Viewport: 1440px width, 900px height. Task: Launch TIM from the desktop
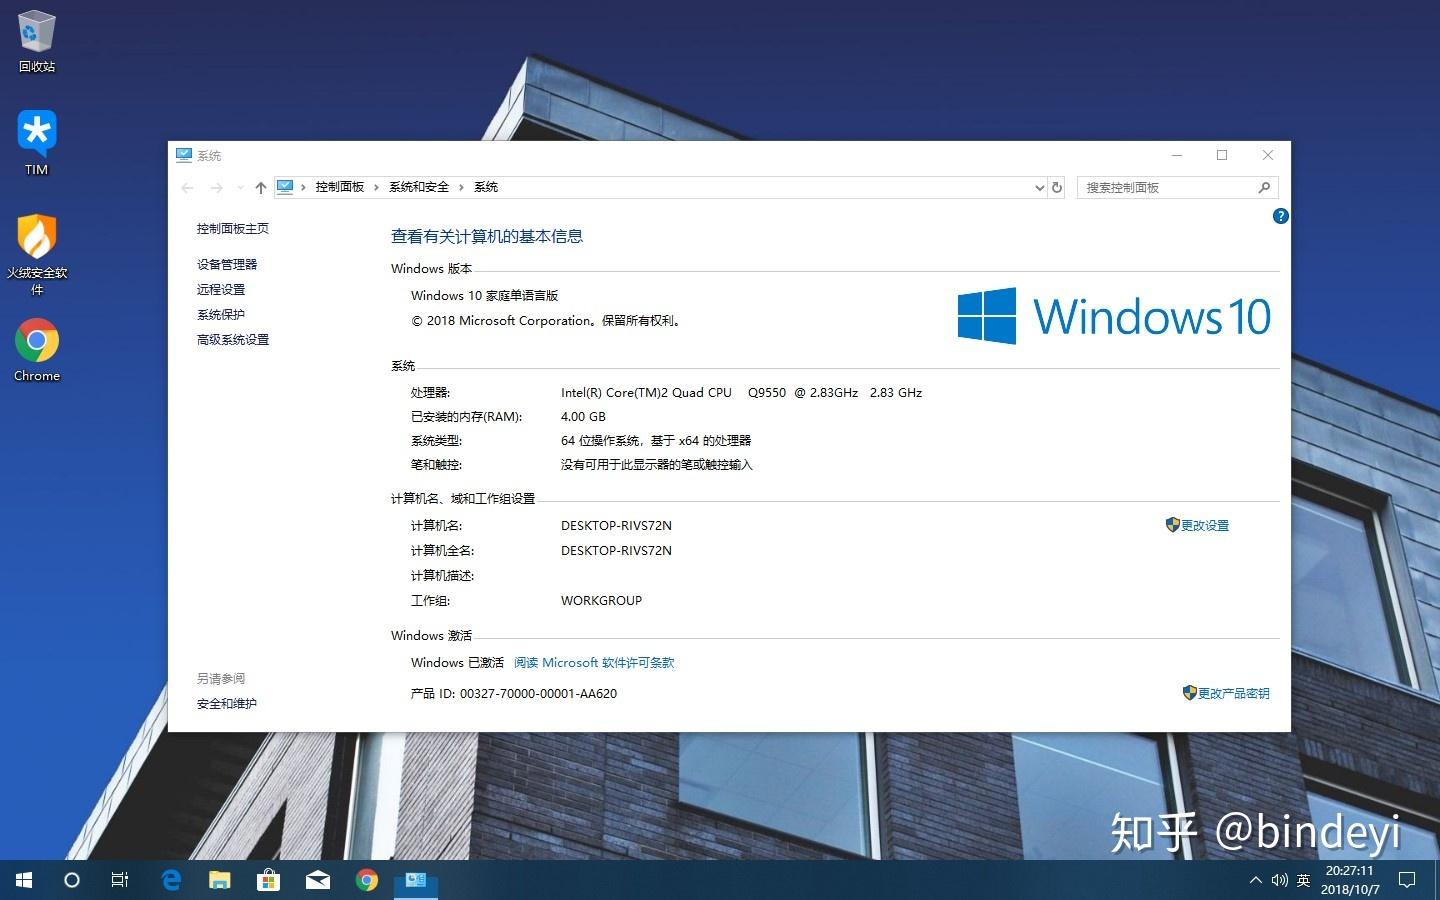tap(36, 143)
